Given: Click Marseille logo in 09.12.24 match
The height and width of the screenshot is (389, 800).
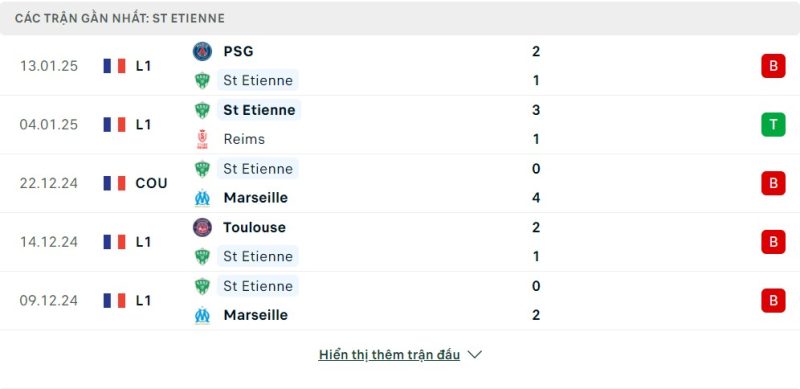Looking at the screenshot, I should [x=202, y=315].
